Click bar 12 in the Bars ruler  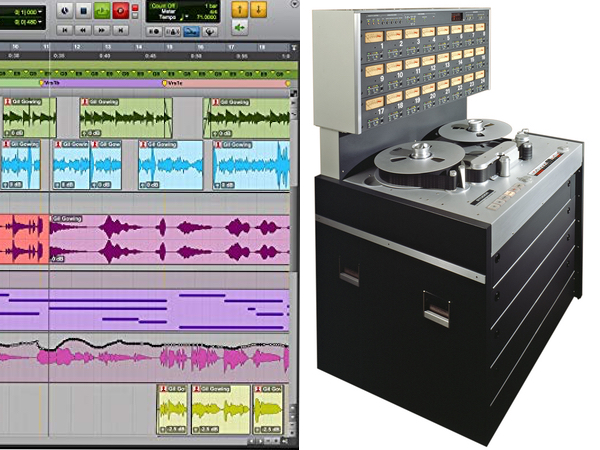pos(77,47)
